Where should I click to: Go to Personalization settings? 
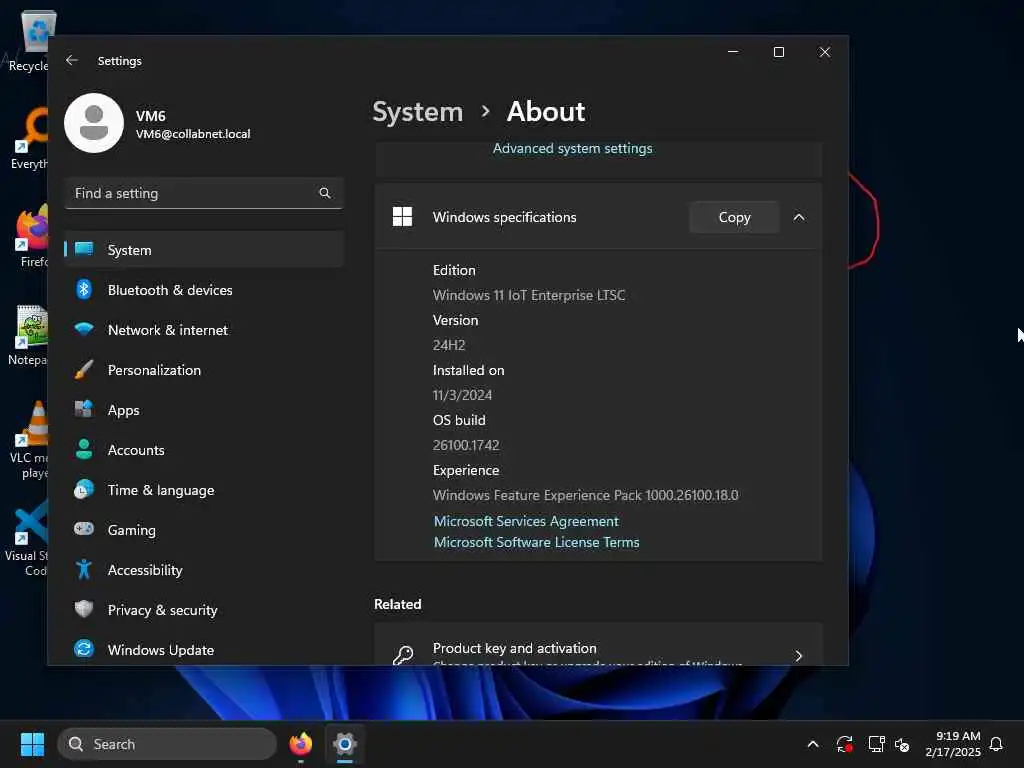pyautogui.click(x=204, y=370)
